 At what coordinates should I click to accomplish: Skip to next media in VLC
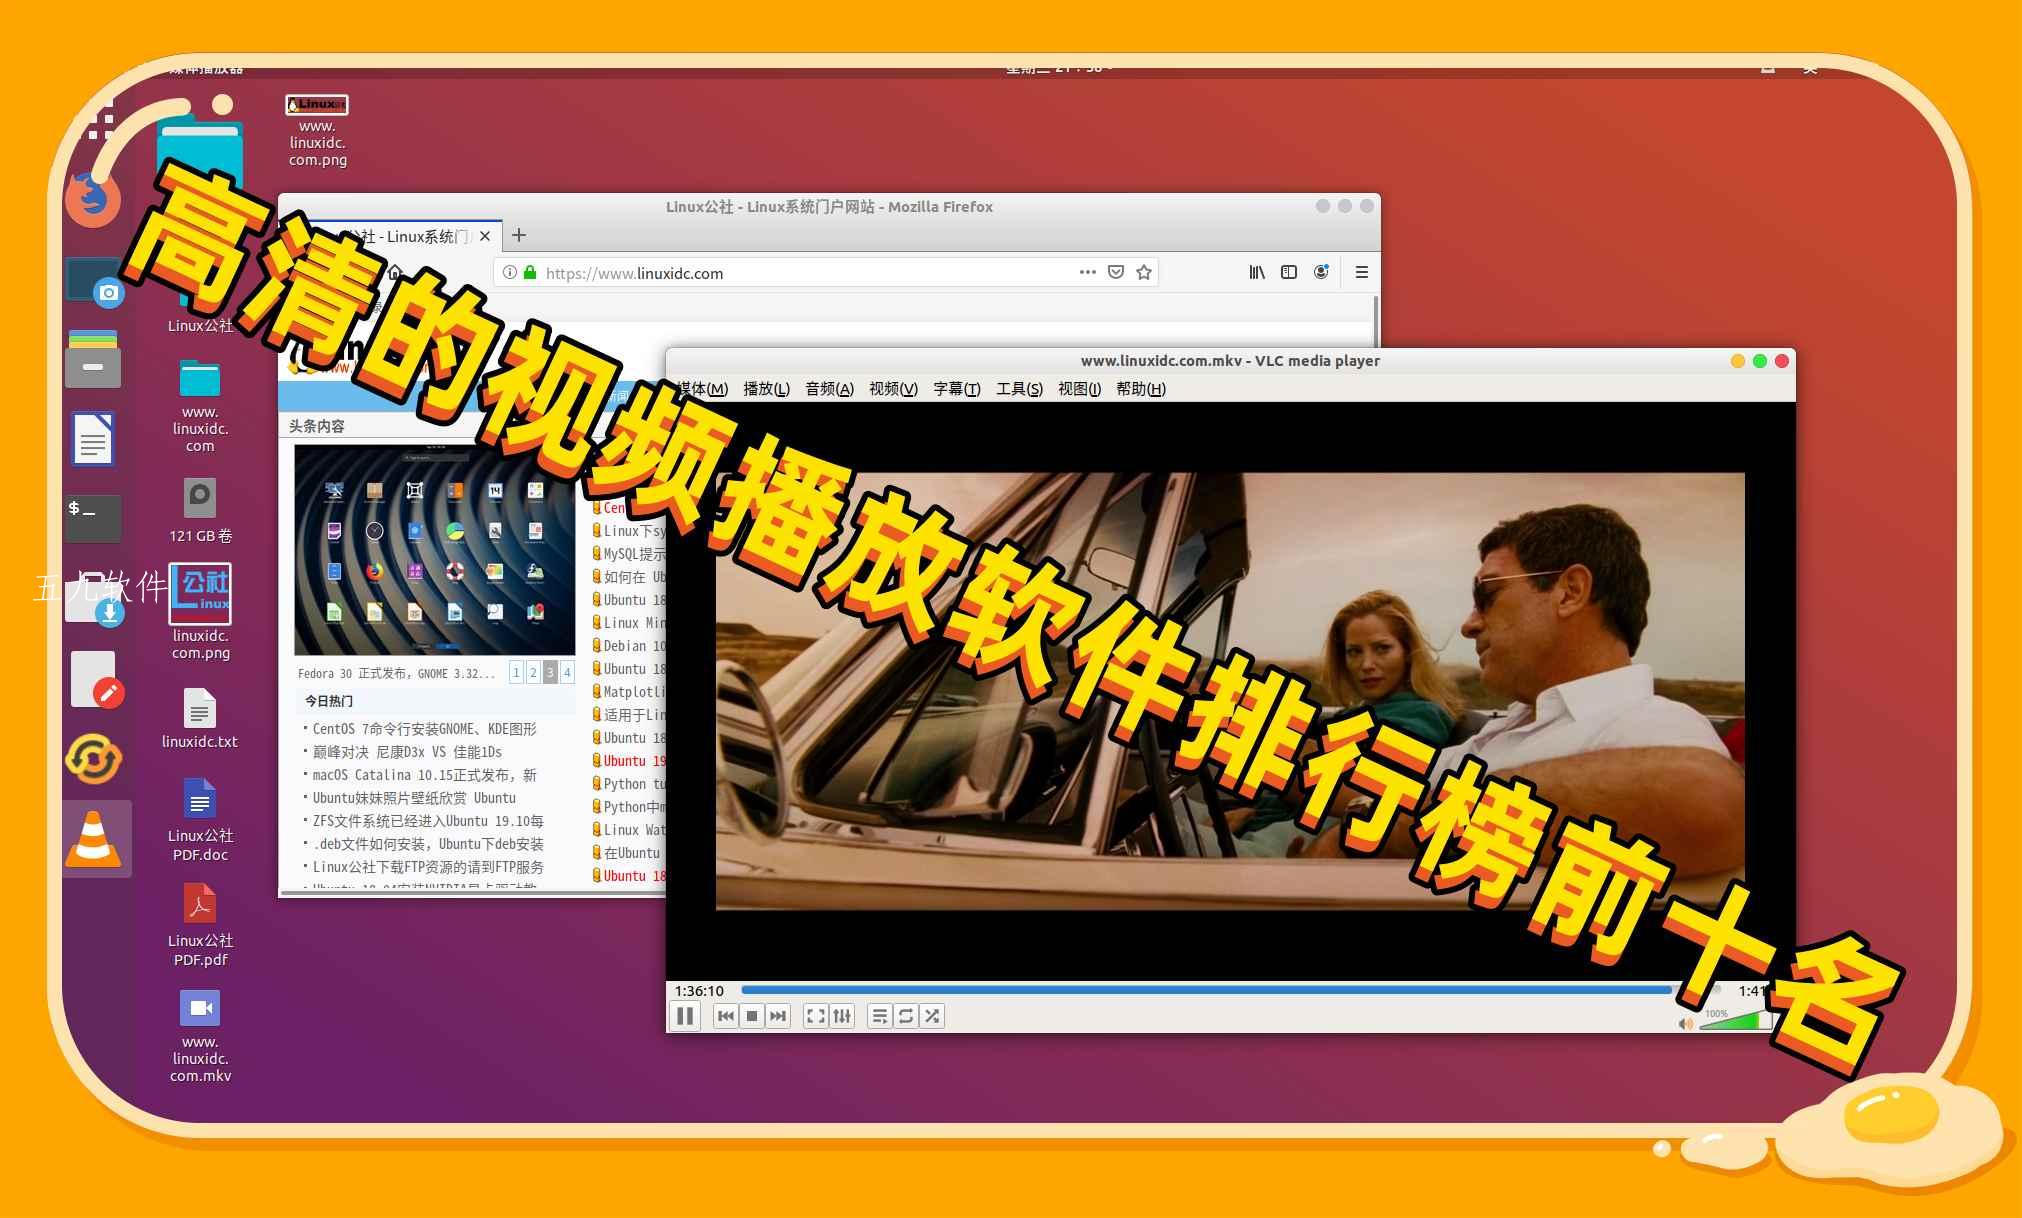778,1016
